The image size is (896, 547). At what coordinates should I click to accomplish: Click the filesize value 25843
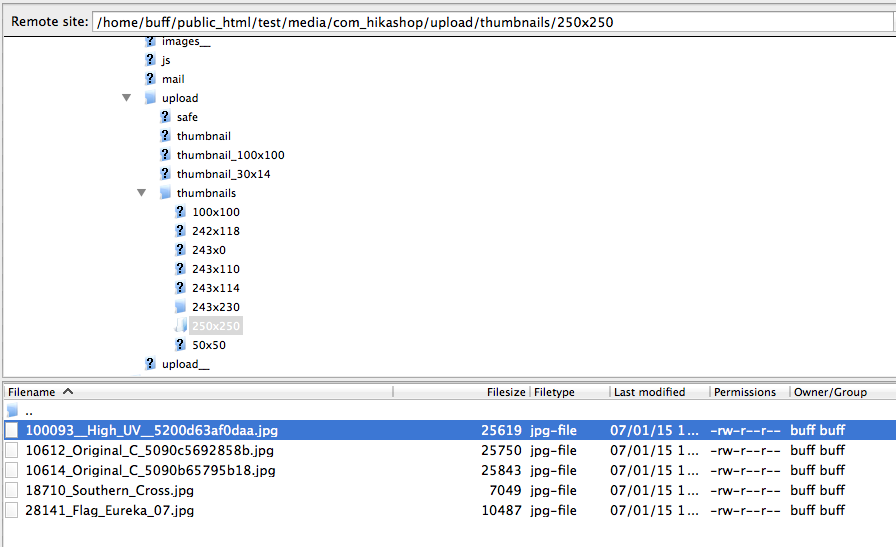pos(502,470)
